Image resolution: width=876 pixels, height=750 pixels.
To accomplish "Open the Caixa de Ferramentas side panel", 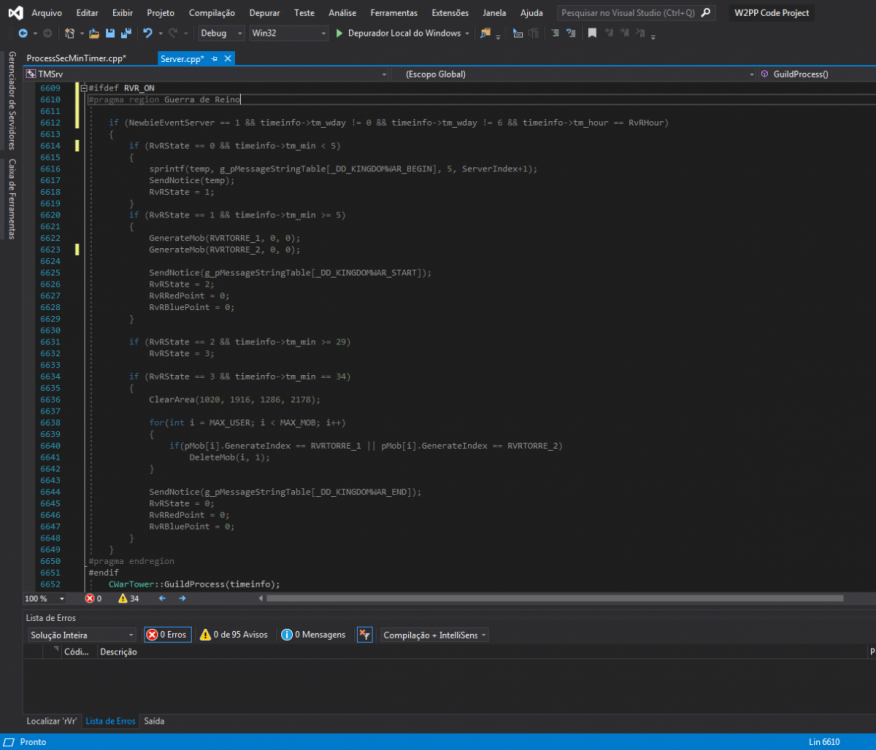I will [x=12, y=199].
